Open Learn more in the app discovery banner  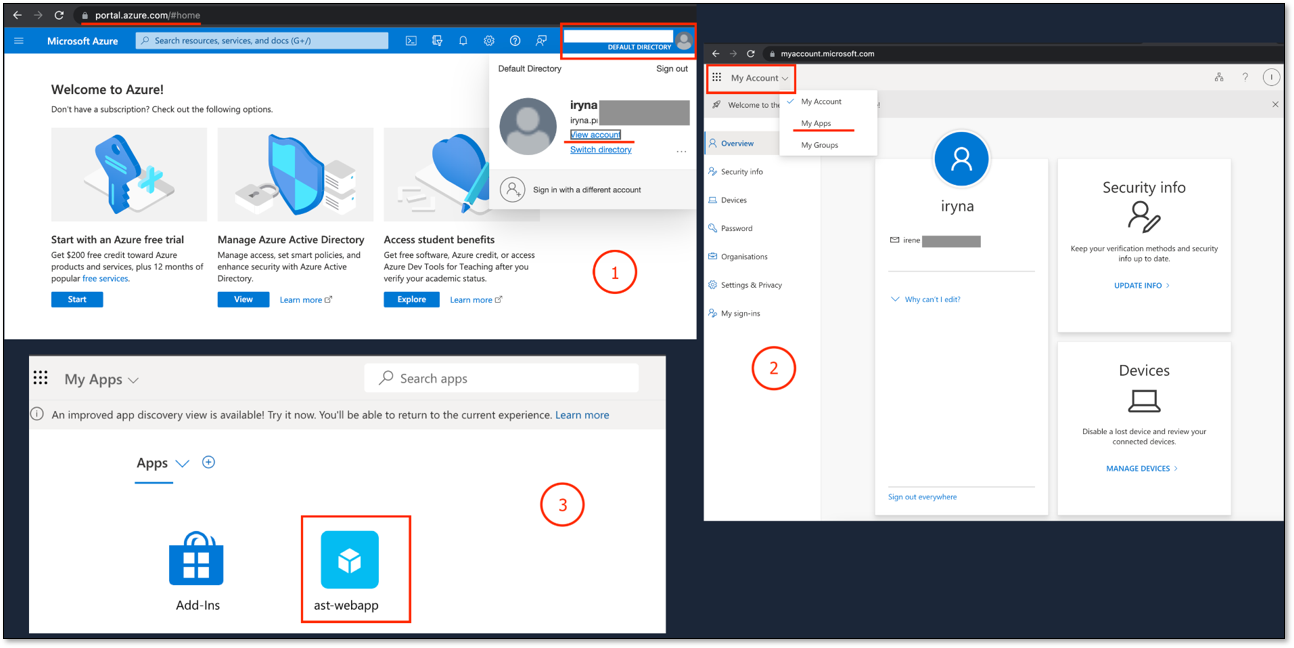(x=582, y=415)
